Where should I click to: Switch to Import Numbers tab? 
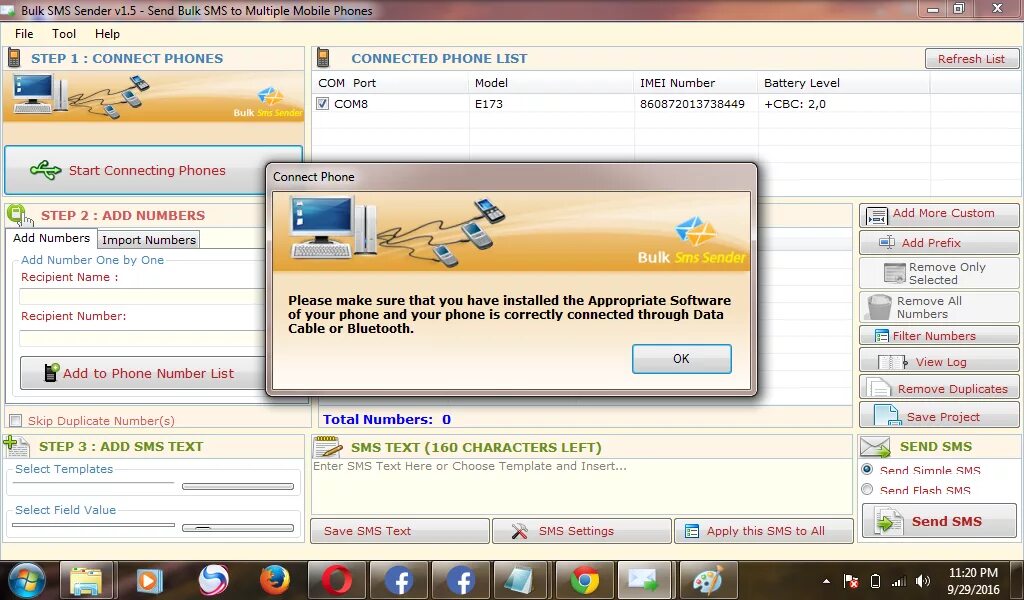click(149, 240)
